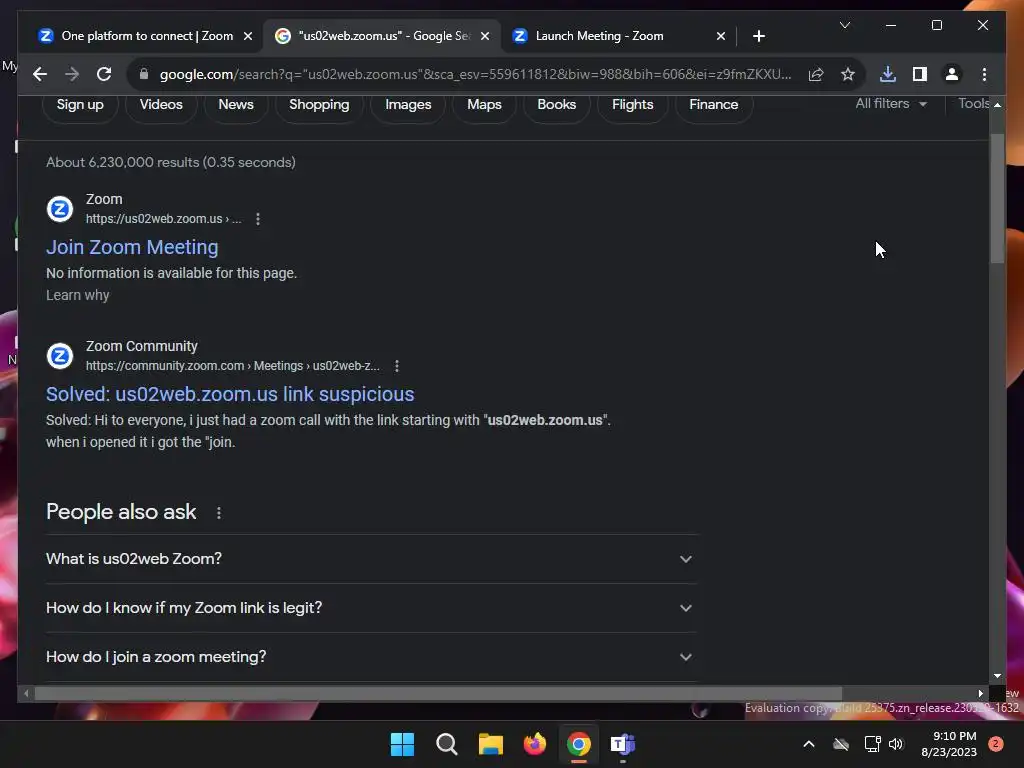Open the Tools option

pos(973,103)
